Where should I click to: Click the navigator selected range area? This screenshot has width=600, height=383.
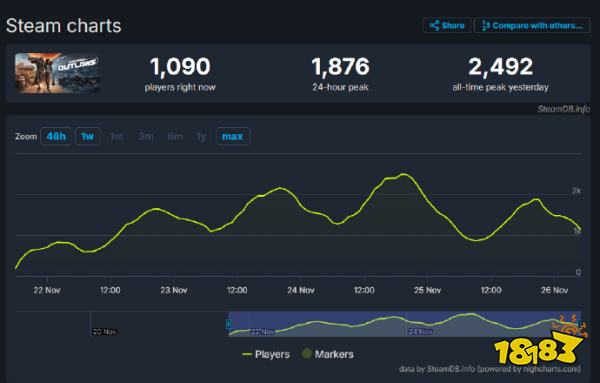[404, 324]
